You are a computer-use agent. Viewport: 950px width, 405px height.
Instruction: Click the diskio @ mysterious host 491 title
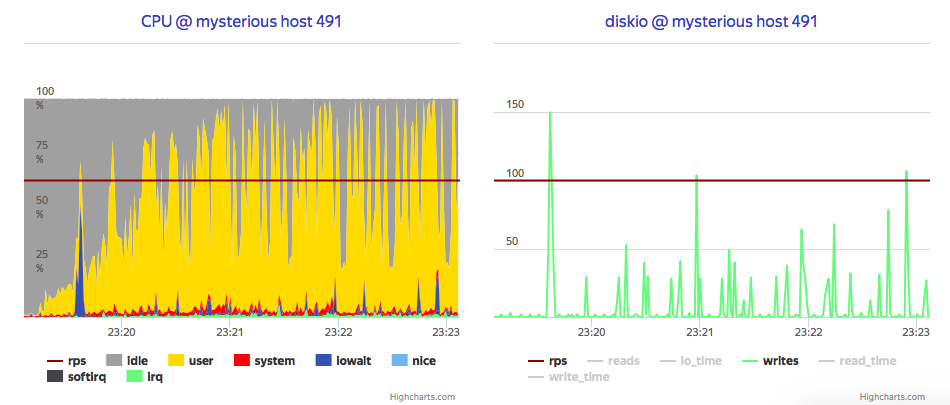[711, 22]
